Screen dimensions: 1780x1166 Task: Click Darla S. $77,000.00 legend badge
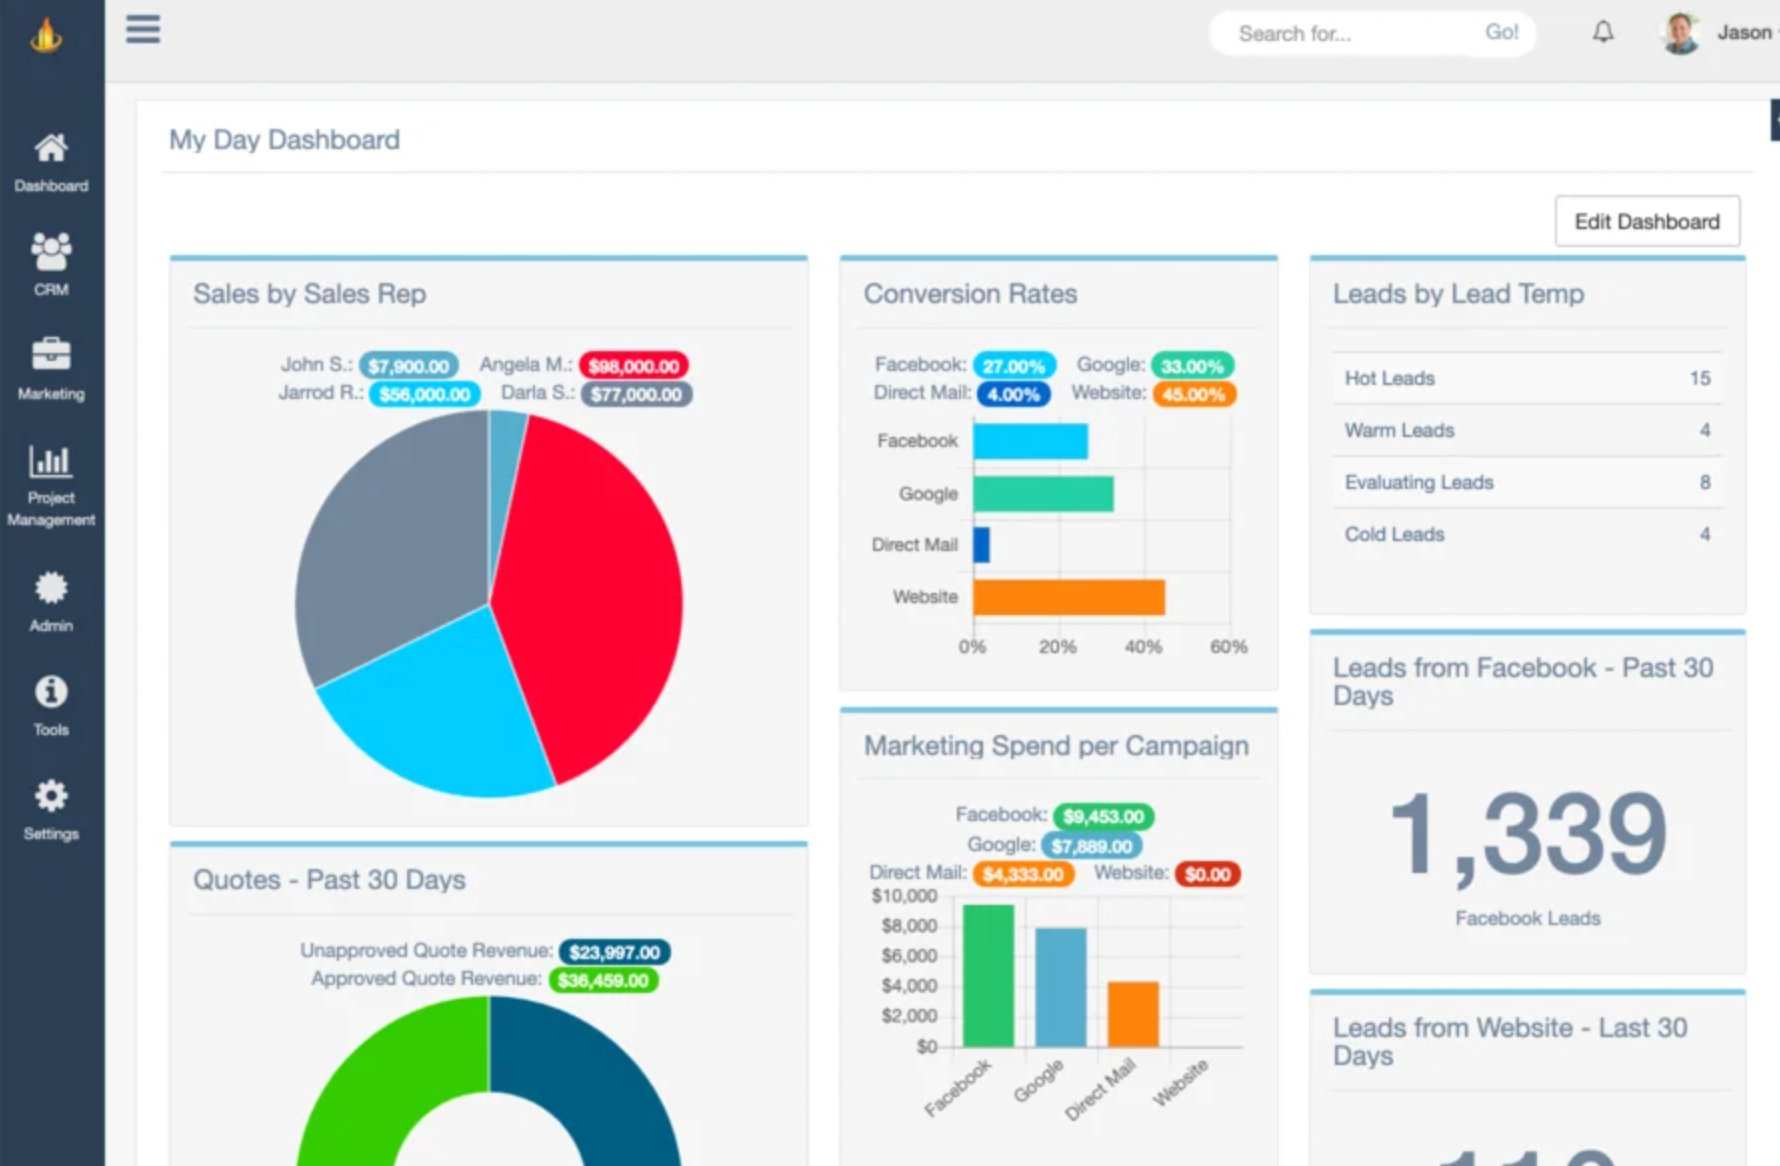[636, 394]
